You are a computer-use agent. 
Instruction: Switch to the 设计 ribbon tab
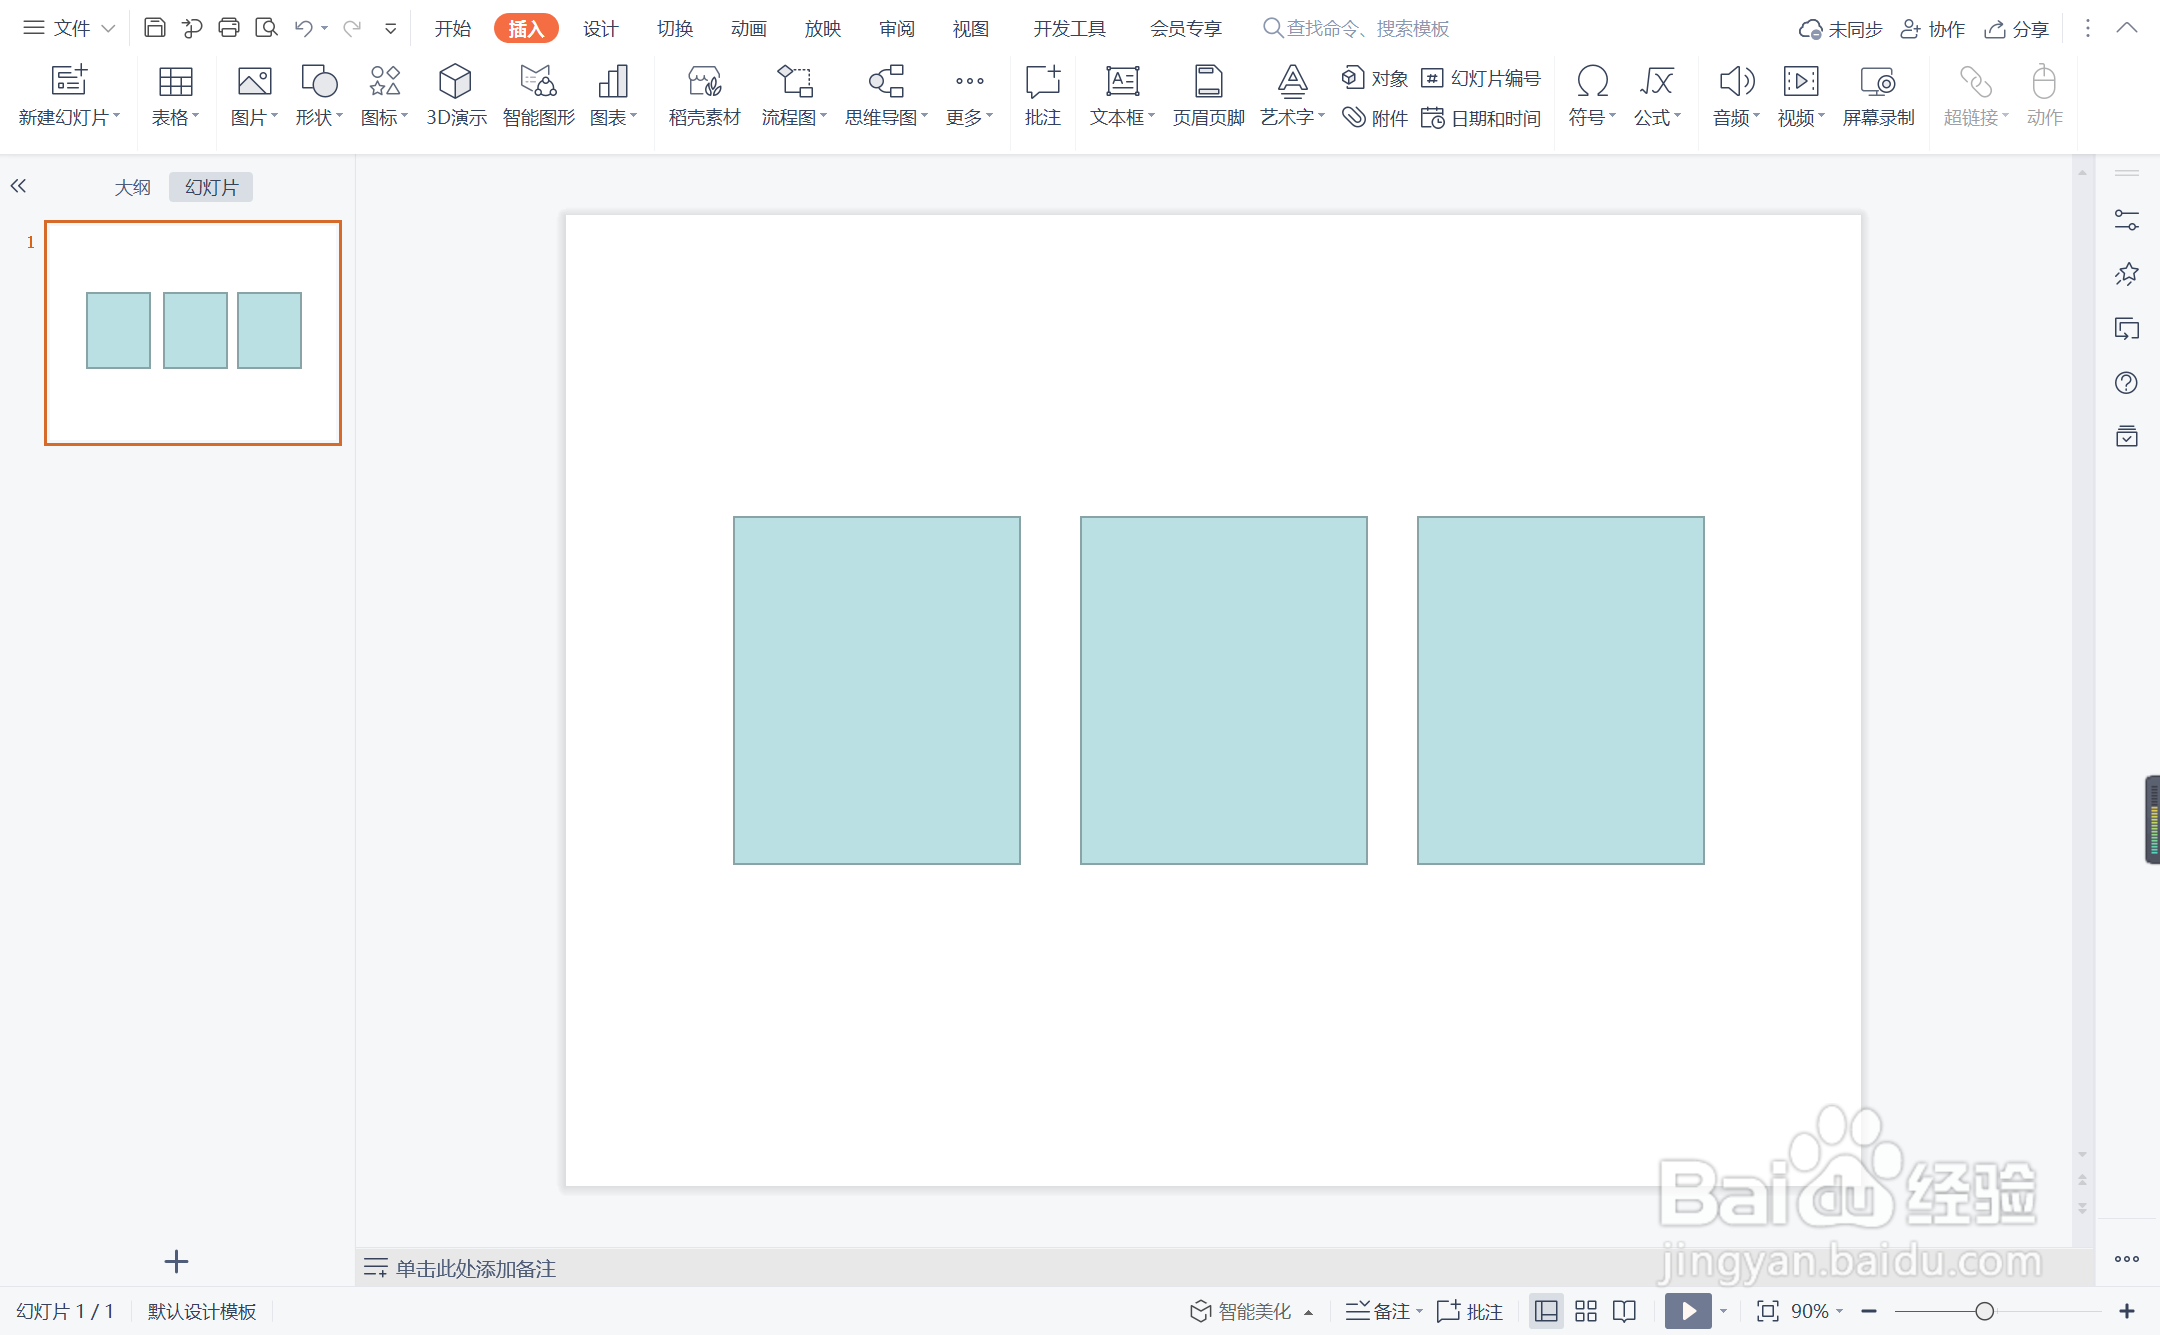click(x=600, y=28)
